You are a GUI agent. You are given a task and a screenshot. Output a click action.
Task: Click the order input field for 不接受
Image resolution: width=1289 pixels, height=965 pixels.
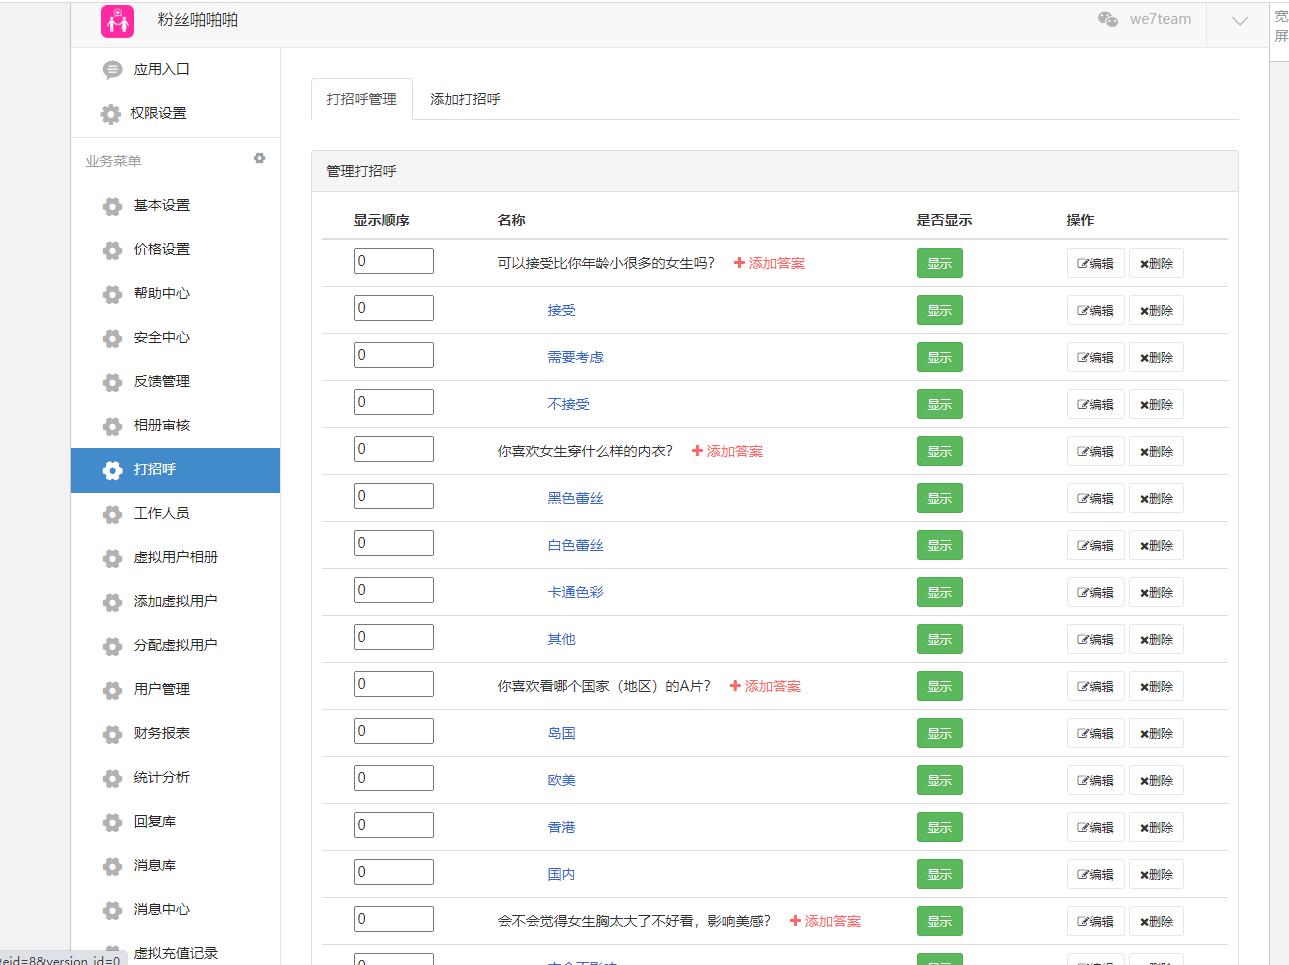(x=393, y=402)
